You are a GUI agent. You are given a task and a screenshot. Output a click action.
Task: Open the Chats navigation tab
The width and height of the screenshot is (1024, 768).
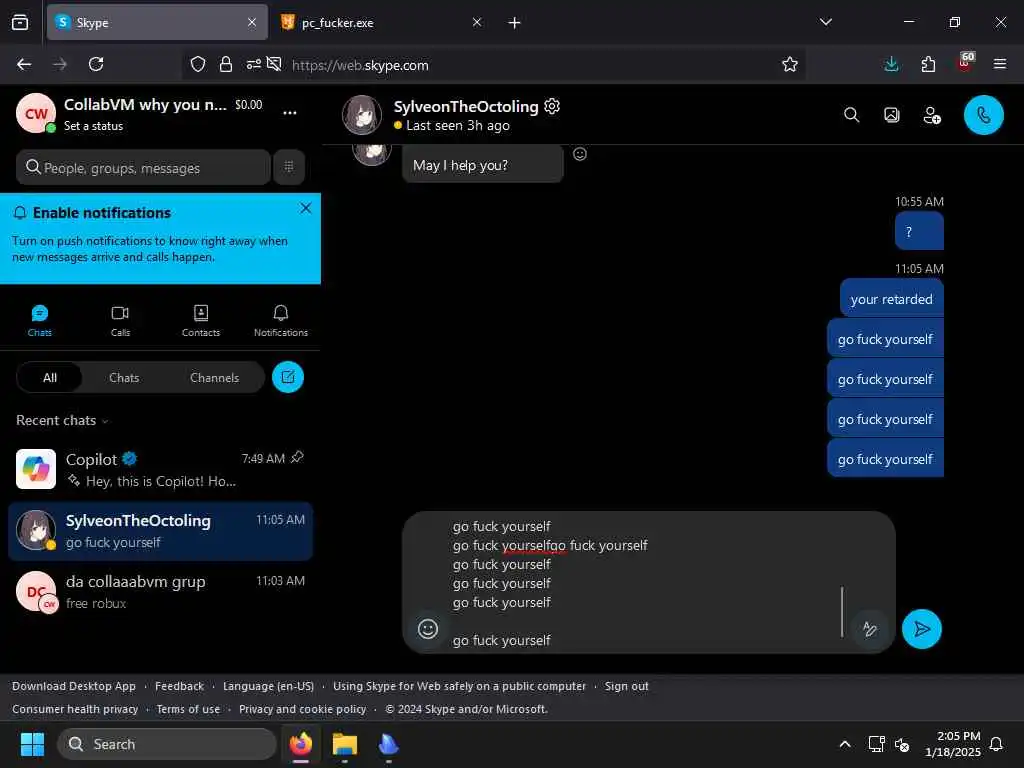pyautogui.click(x=39, y=321)
